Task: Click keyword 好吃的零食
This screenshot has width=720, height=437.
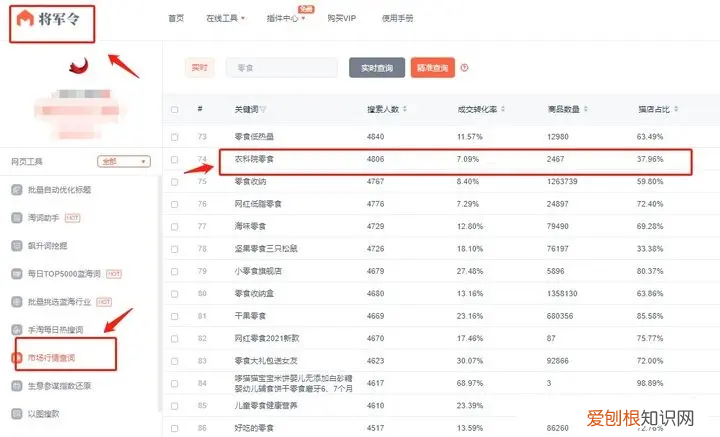Action: [x=254, y=428]
